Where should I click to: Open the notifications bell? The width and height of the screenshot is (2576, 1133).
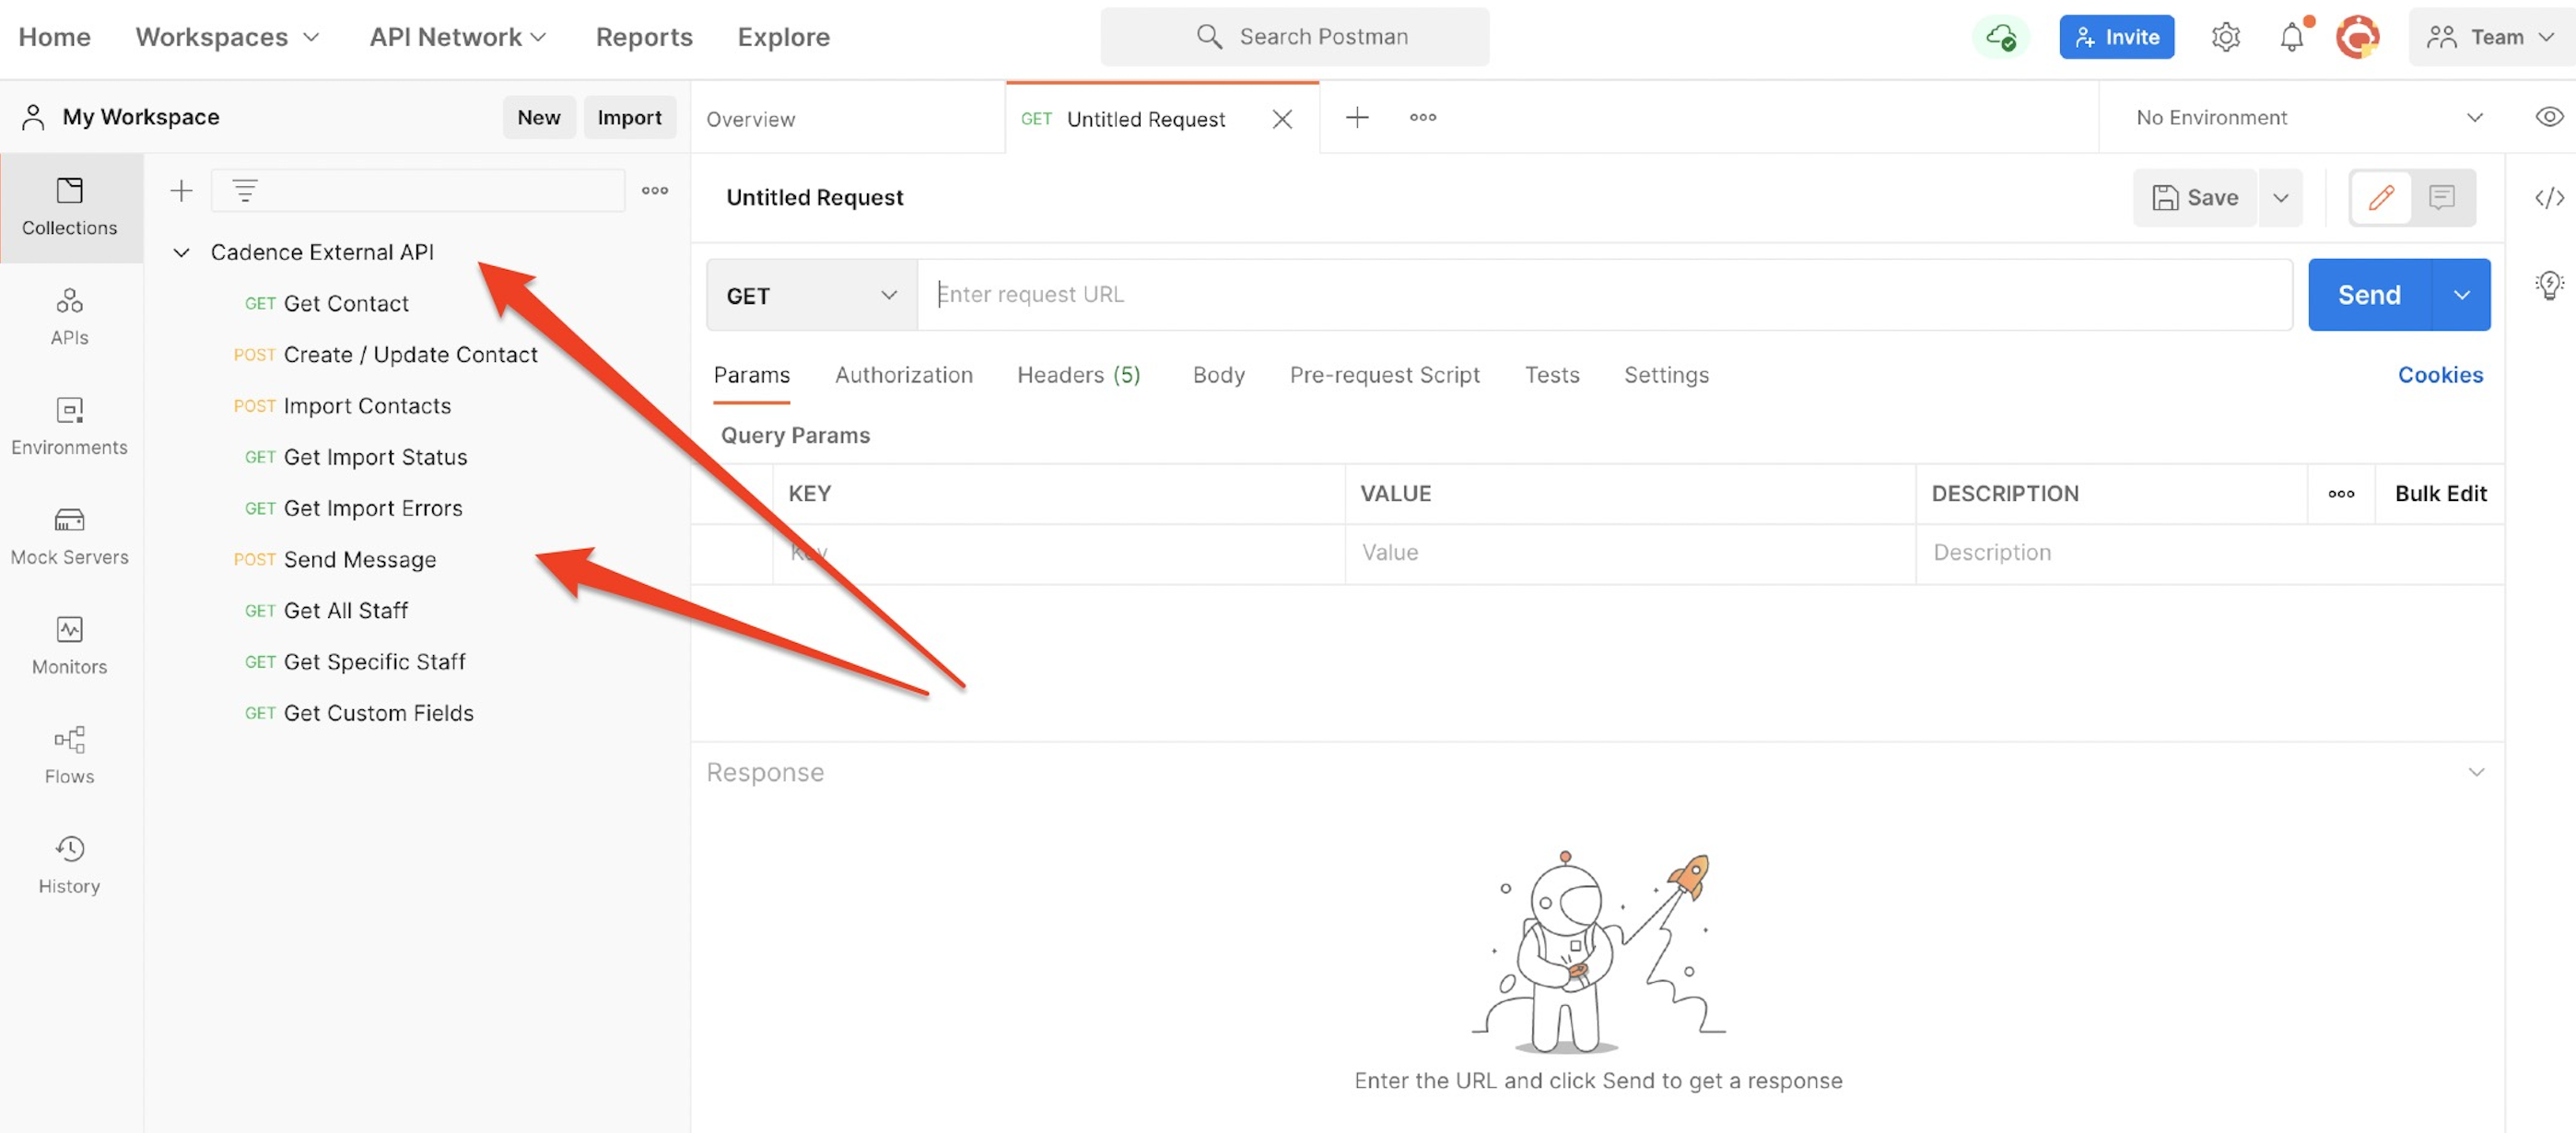coord(2291,37)
